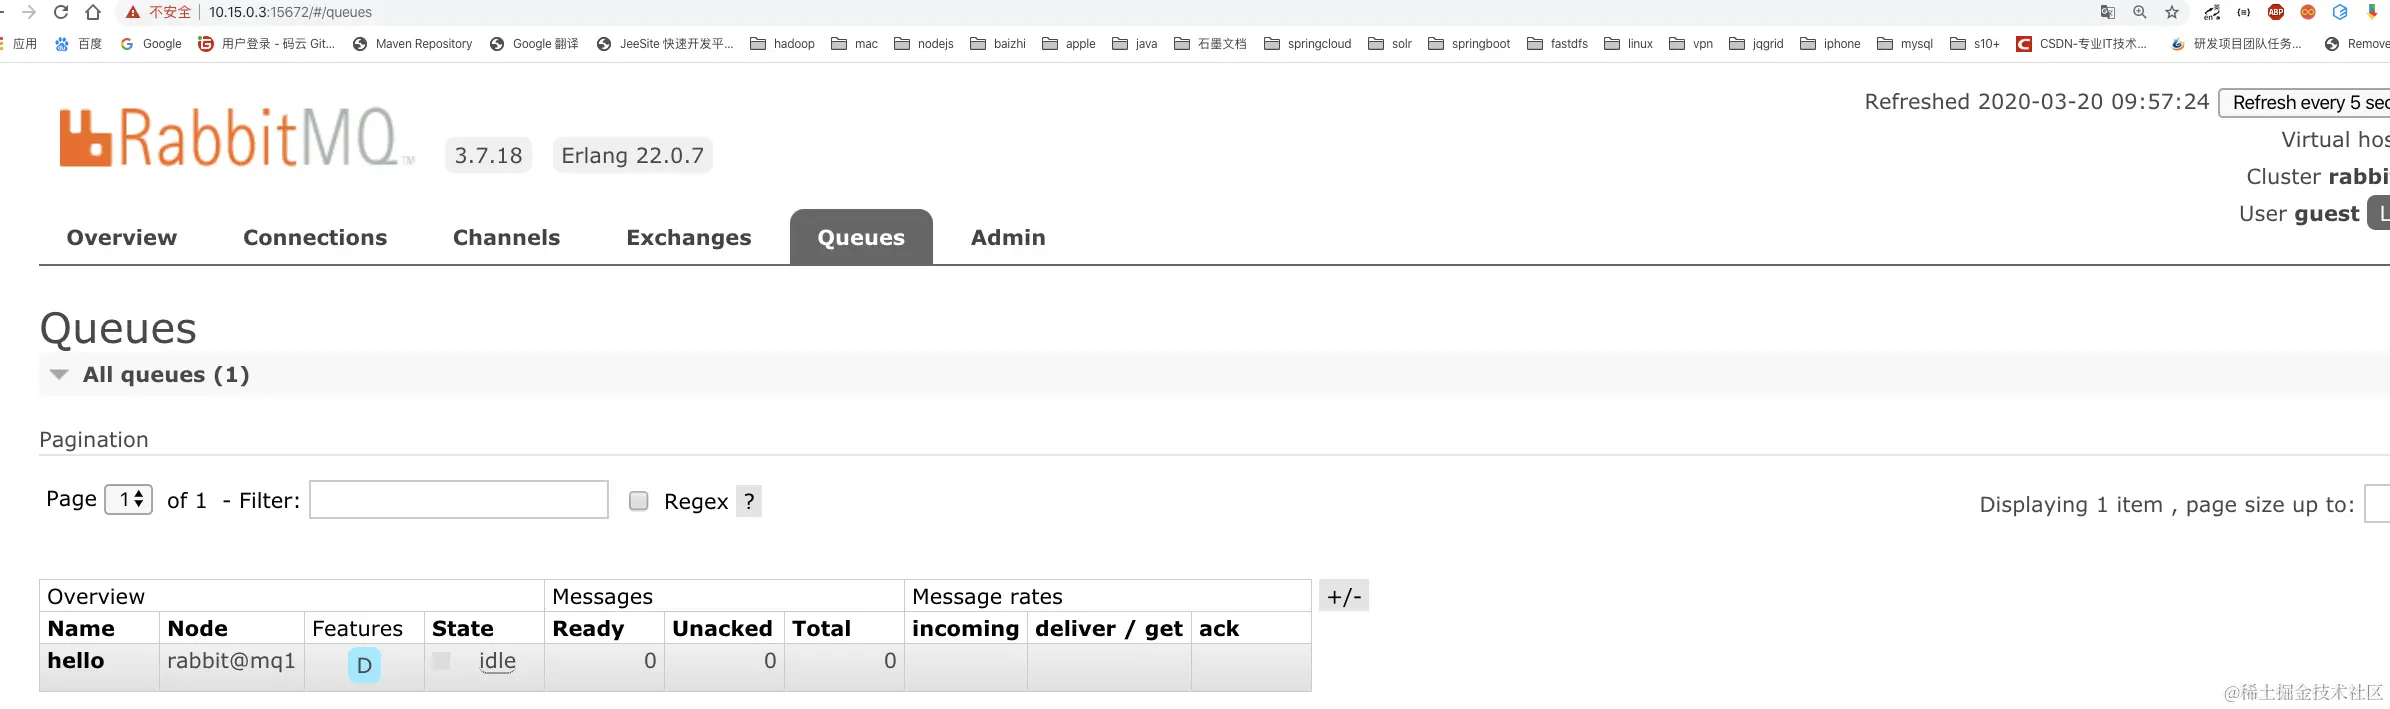Switch to the Connections tab
The image size is (2390, 709).
tap(315, 238)
